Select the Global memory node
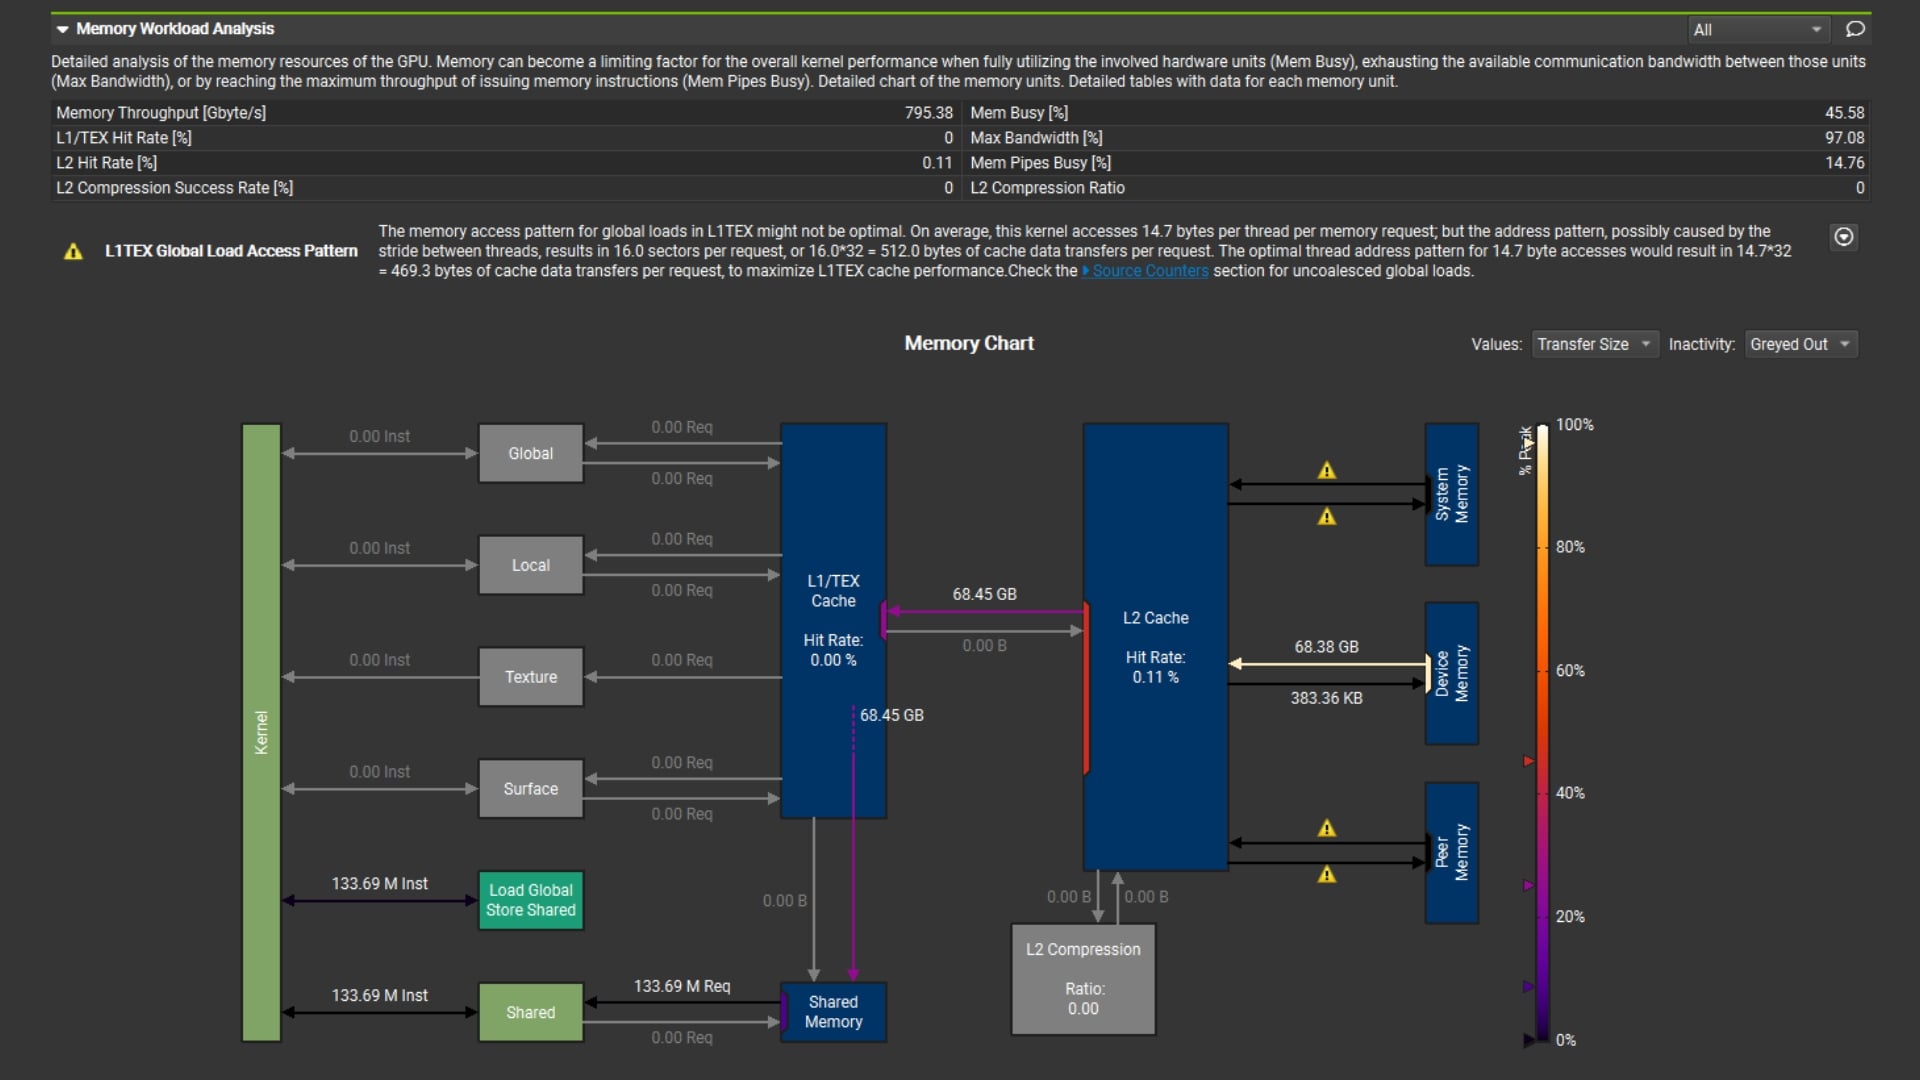 [x=530, y=454]
